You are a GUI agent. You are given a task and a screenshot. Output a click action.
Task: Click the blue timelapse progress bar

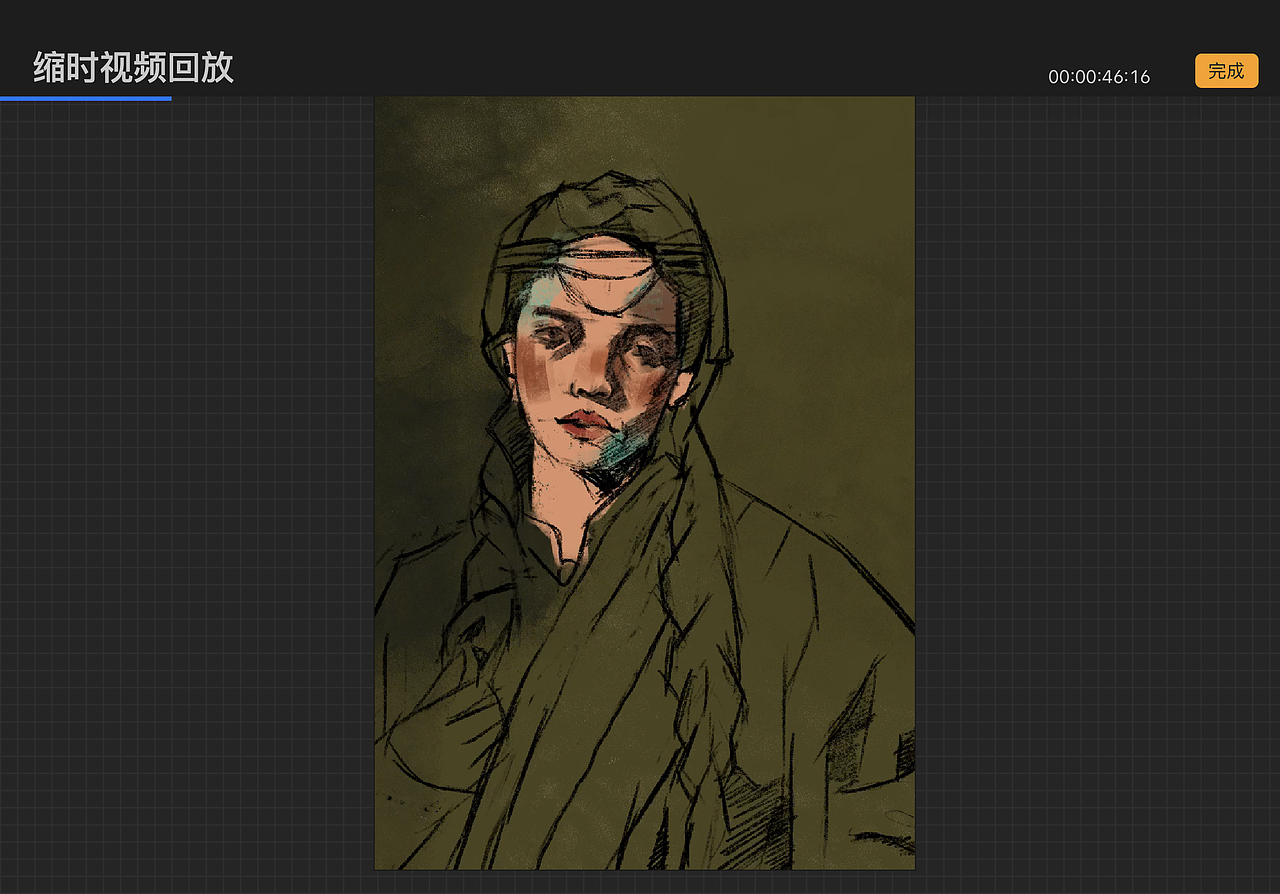click(86, 98)
